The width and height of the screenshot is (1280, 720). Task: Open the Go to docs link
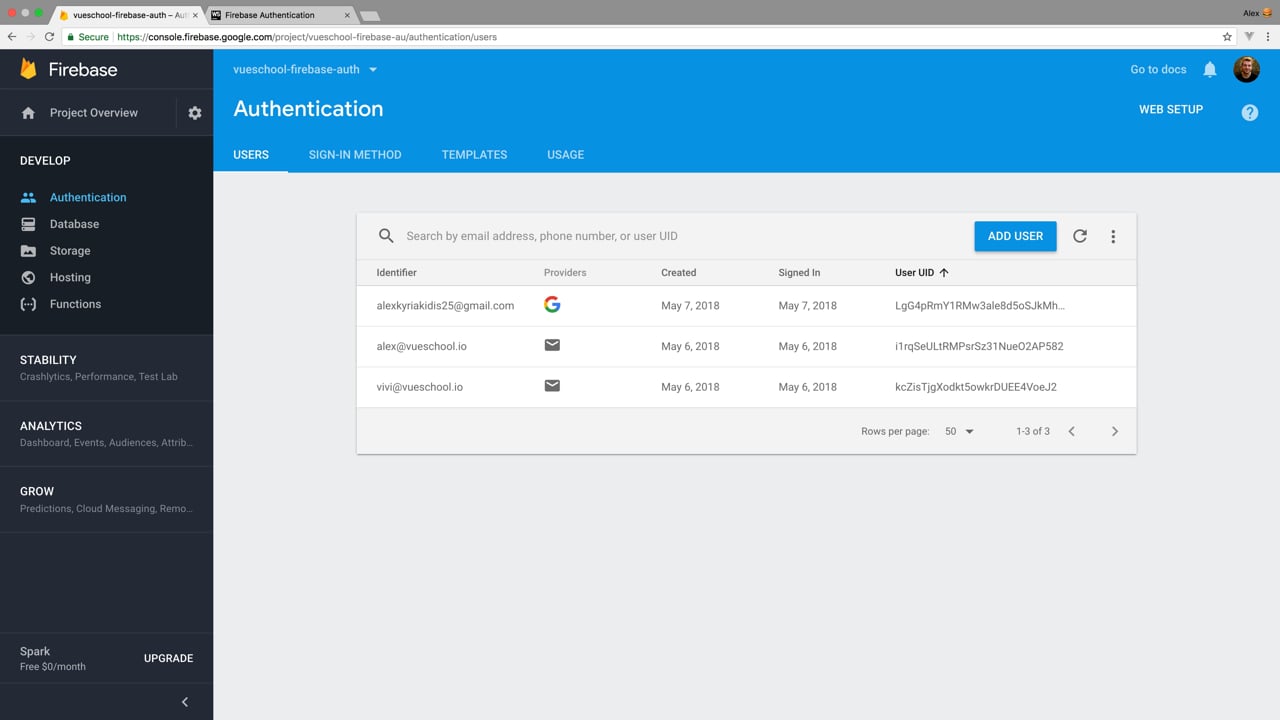pyautogui.click(x=1158, y=69)
